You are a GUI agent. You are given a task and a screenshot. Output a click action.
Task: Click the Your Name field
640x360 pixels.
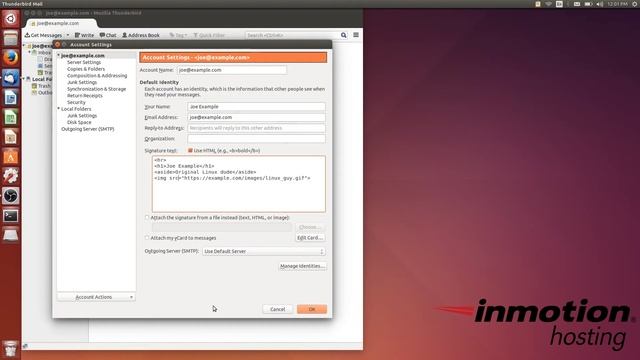(256, 107)
